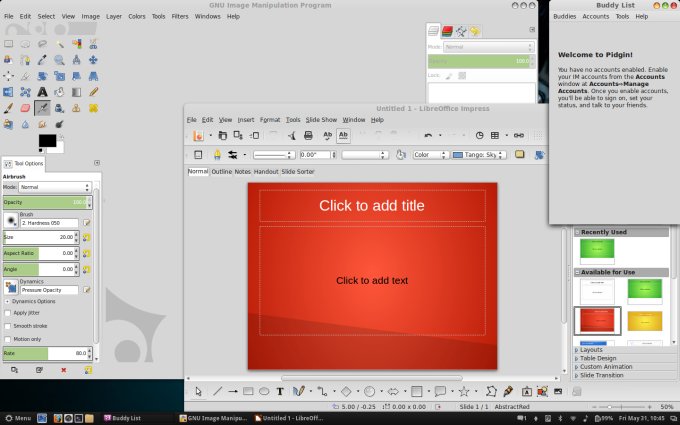
Task: Check the Motion only option
Action: 8,339
